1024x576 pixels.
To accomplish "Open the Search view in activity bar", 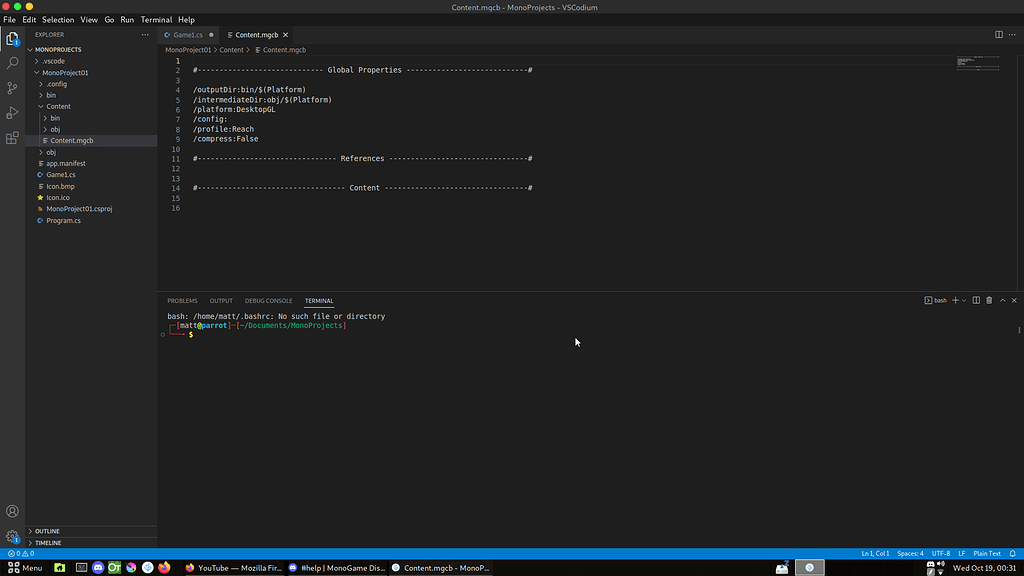I will point(12,63).
